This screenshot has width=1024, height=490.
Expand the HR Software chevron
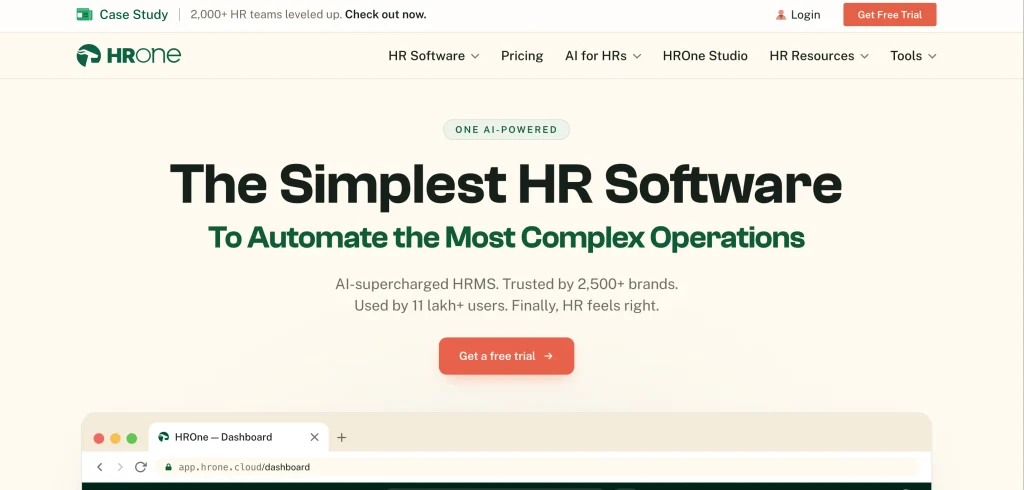point(475,56)
